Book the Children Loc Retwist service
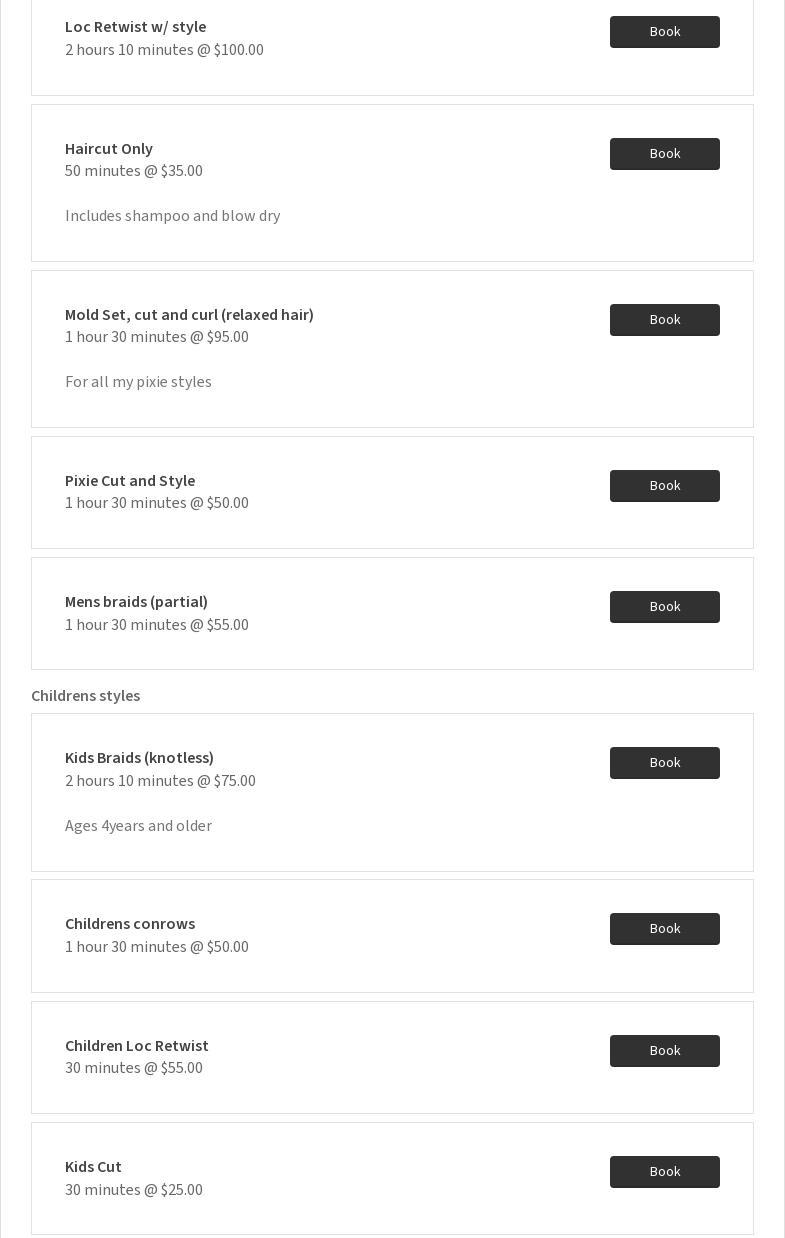Image resolution: width=785 pixels, height=1238 pixels. (x=664, y=1051)
